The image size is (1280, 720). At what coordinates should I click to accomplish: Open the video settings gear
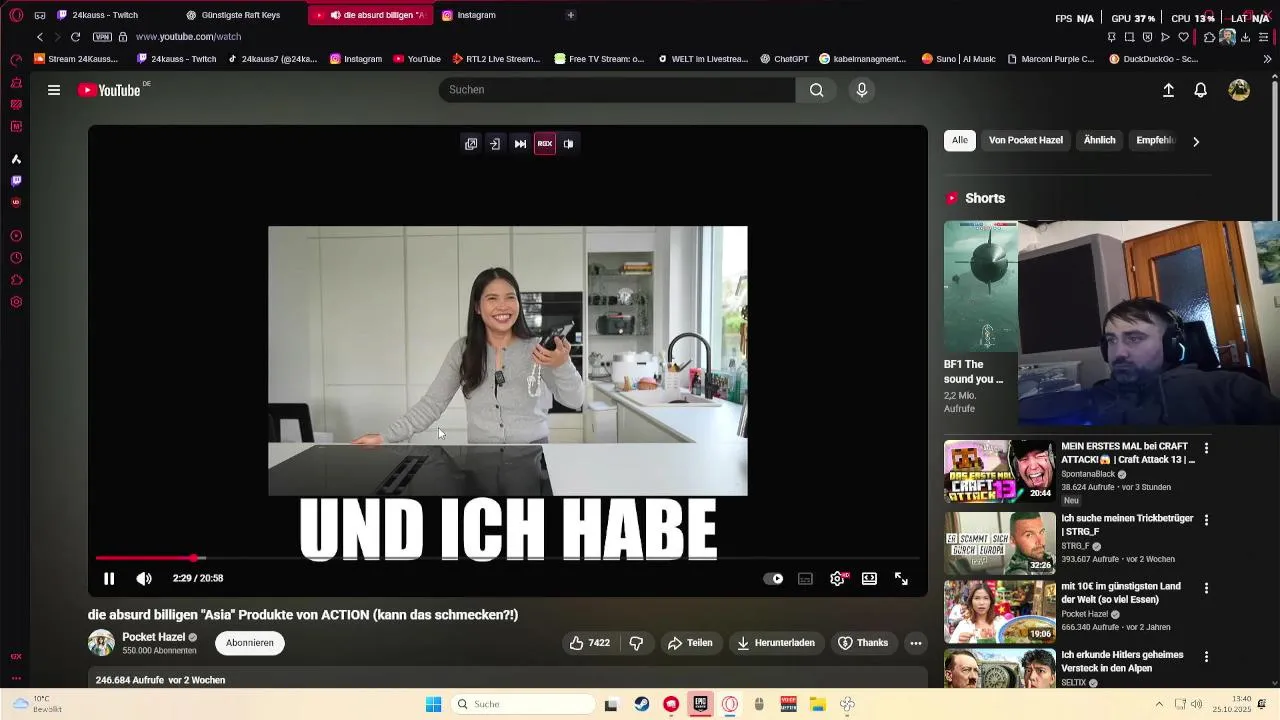[x=837, y=579]
